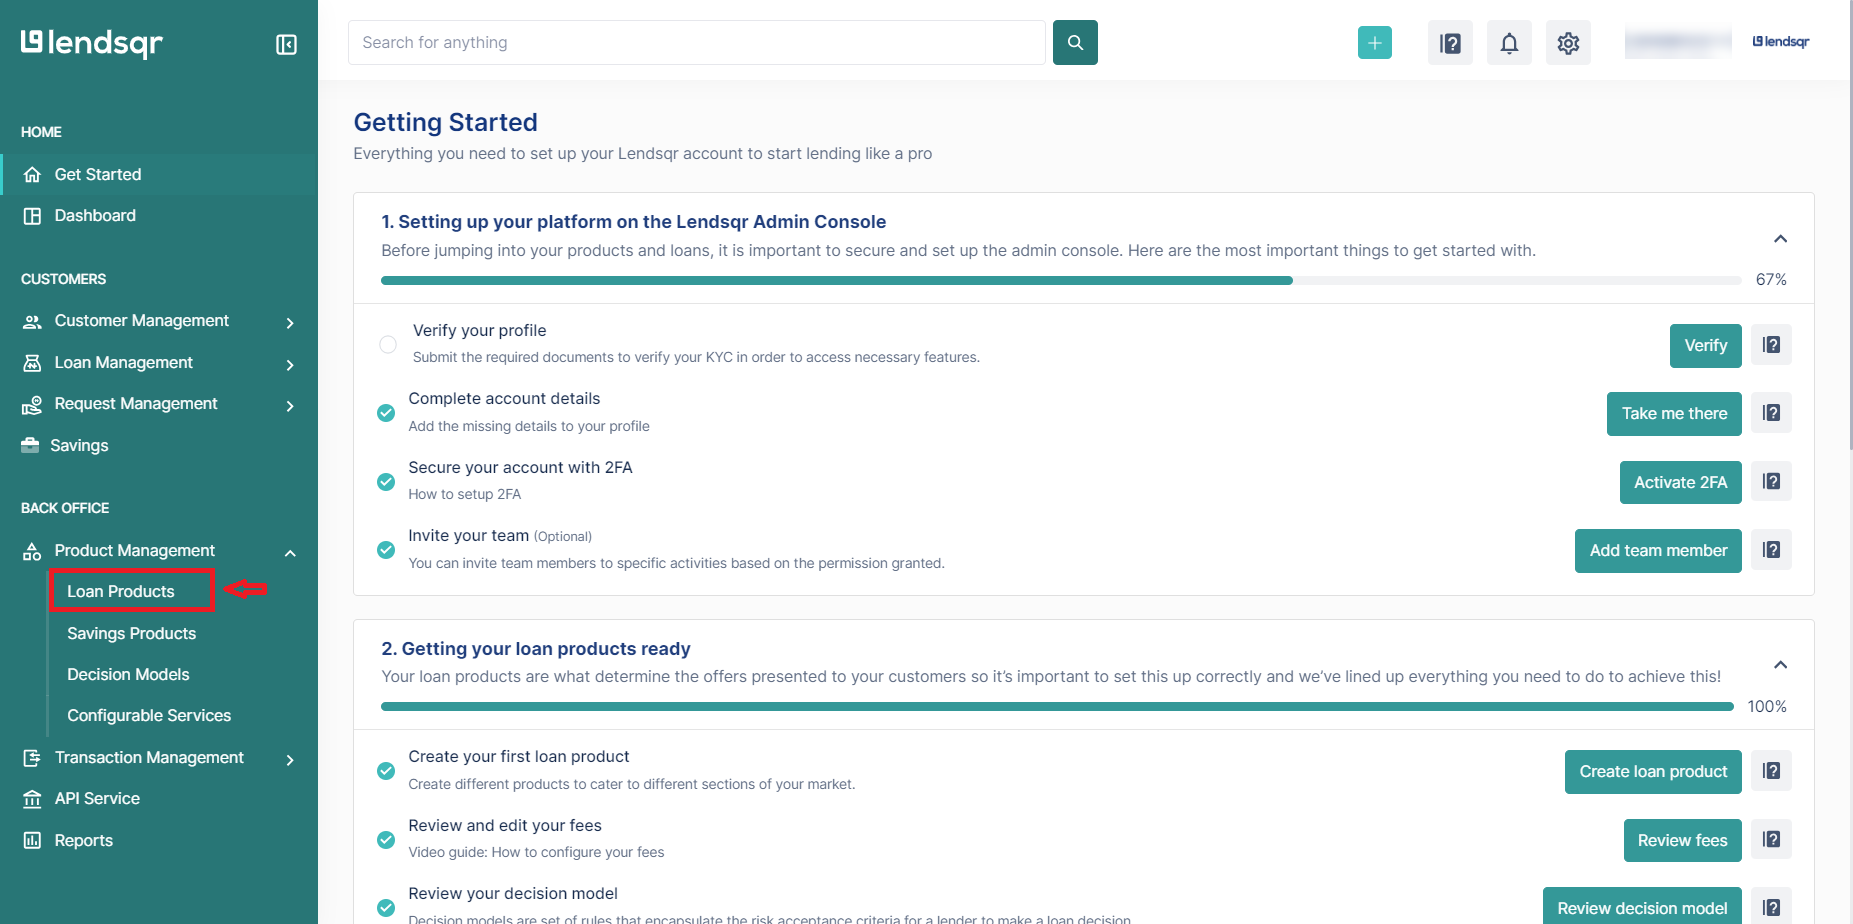Open help guide for Invite your team
The height and width of the screenshot is (924, 1853).
coord(1771,550)
